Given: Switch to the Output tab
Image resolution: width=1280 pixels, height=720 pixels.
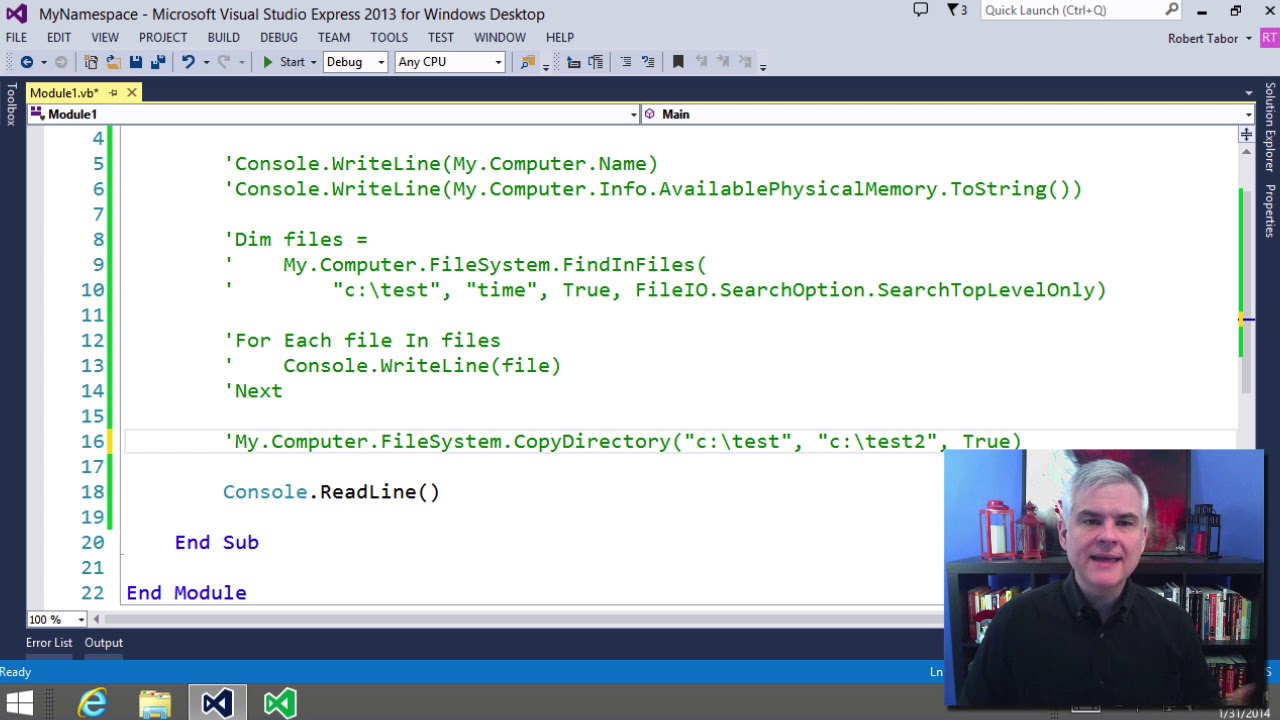Looking at the screenshot, I should click(104, 643).
